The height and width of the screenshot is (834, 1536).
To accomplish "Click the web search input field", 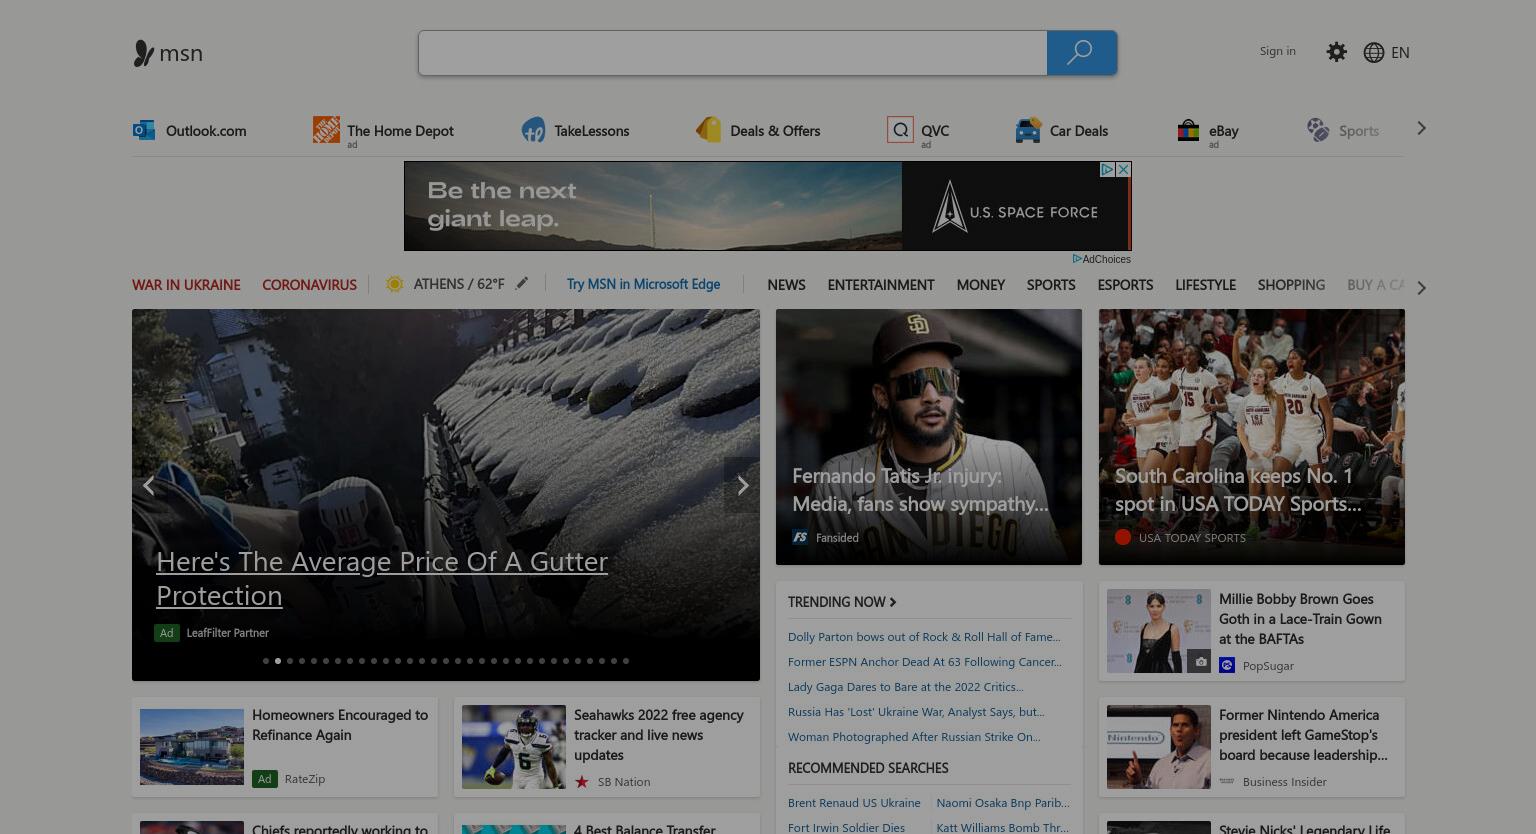I will [733, 53].
